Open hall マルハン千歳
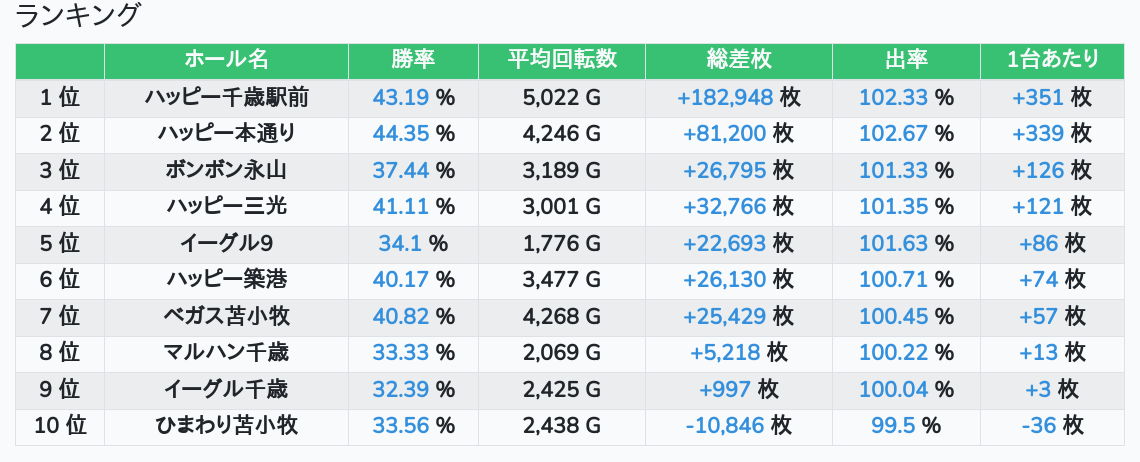 tap(226, 352)
